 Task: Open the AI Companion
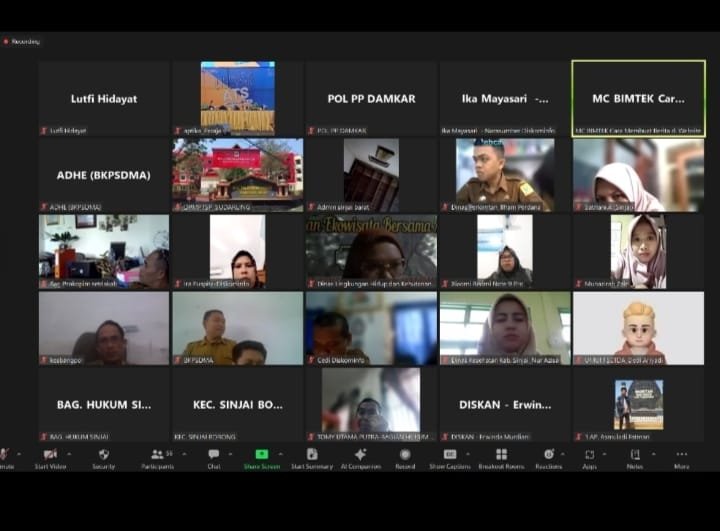[360, 455]
